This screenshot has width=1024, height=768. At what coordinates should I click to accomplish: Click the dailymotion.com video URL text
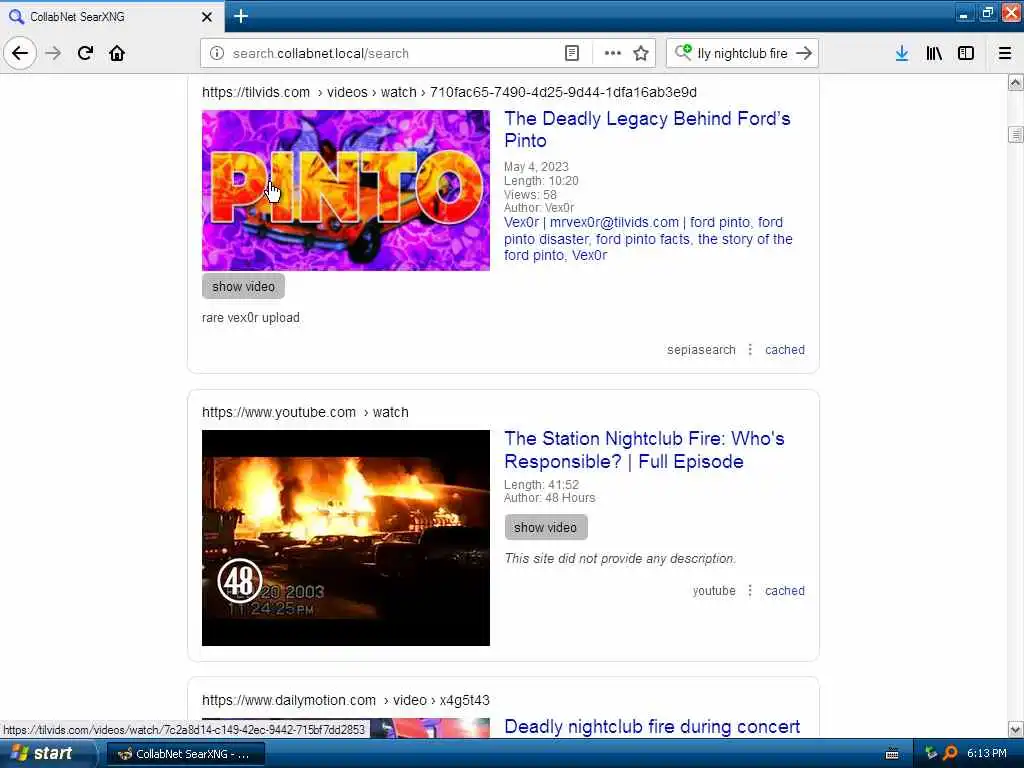pyautogui.click(x=345, y=700)
